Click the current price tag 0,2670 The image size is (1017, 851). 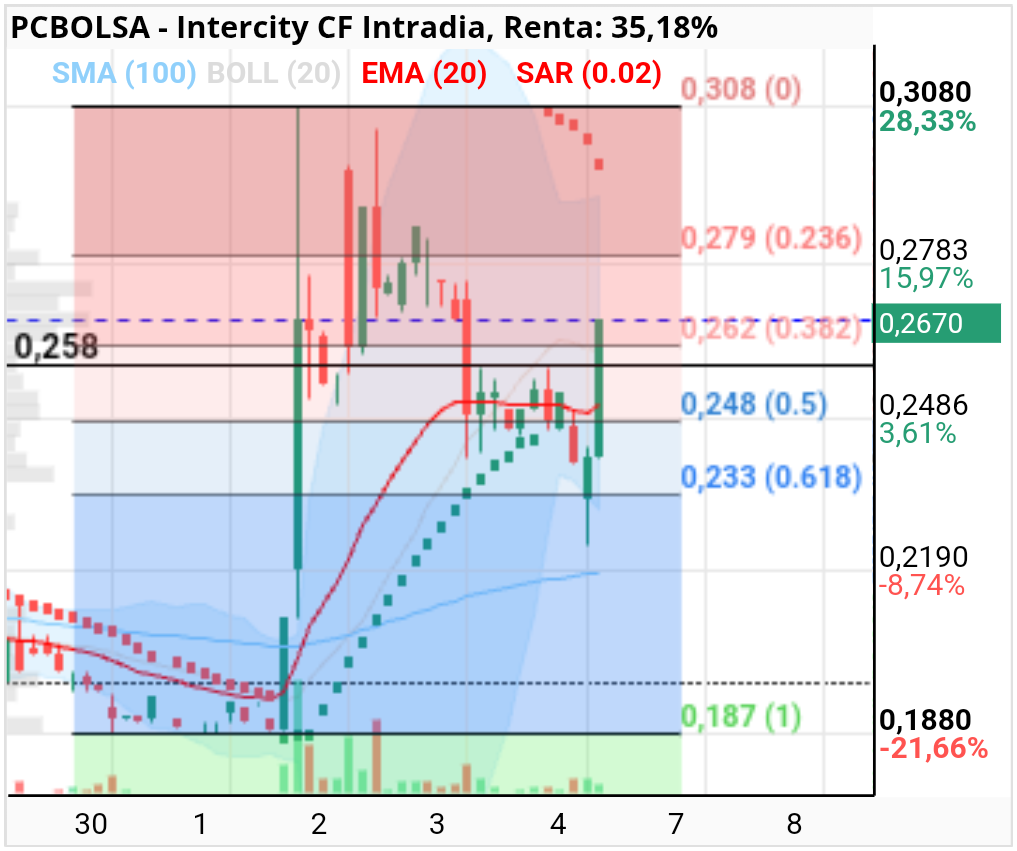937,323
